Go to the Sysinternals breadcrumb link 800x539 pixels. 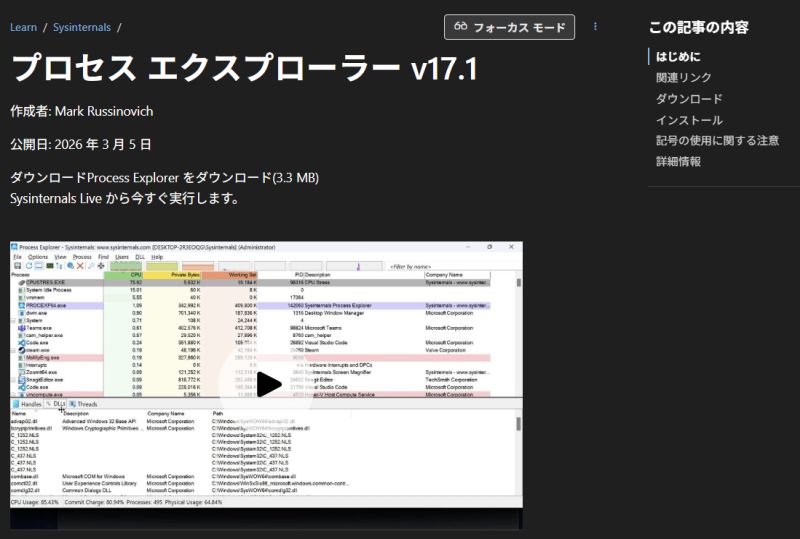click(82, 27)
